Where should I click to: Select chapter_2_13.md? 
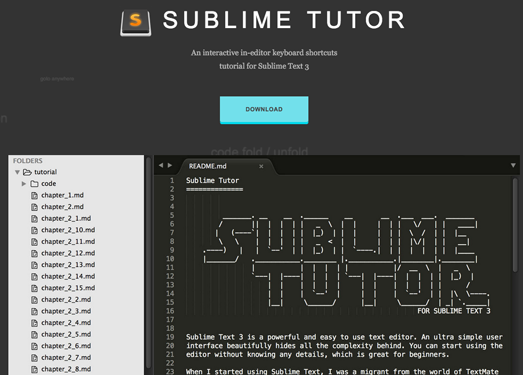point(68,265)
